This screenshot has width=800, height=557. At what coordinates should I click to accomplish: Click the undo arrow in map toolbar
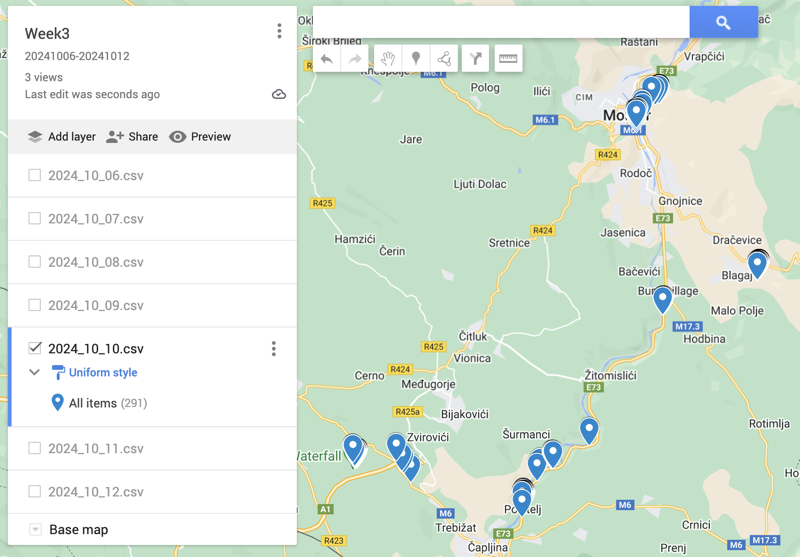(x=327, y=59)
